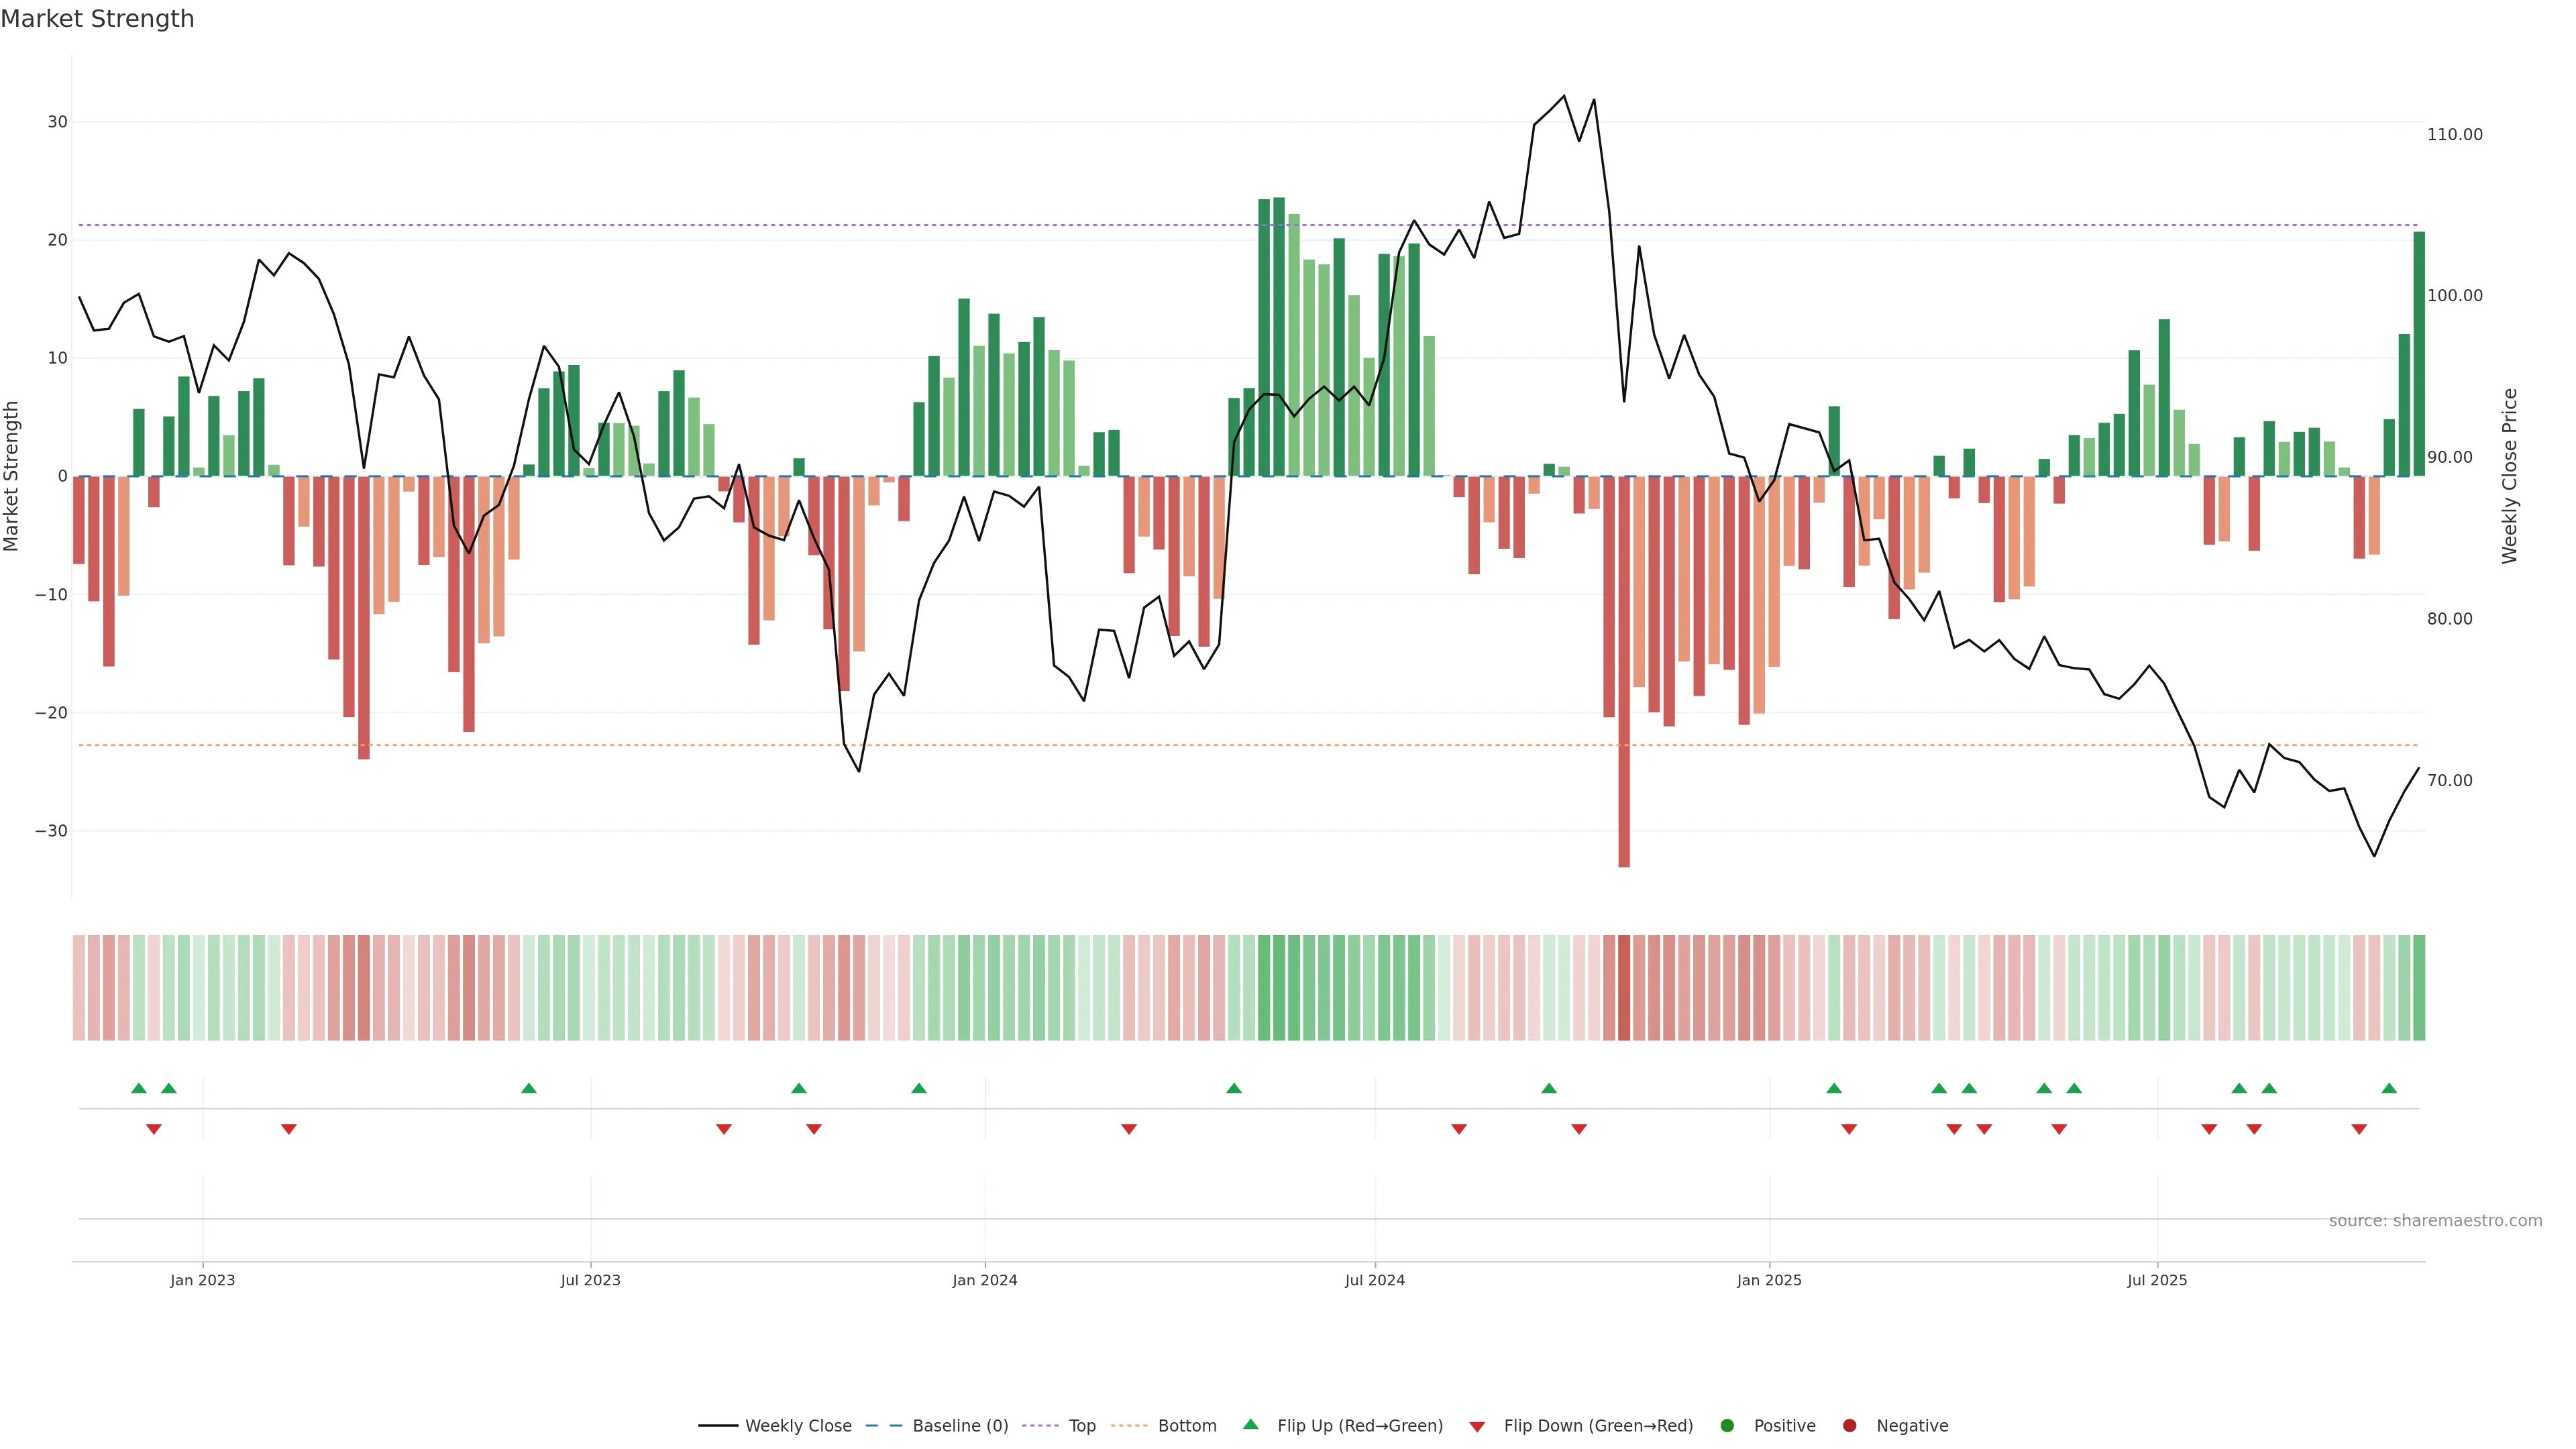2576x1449 pixels.
Task: Click the Flip Down red triangle legend icon
Action: click(1477, 1427)
